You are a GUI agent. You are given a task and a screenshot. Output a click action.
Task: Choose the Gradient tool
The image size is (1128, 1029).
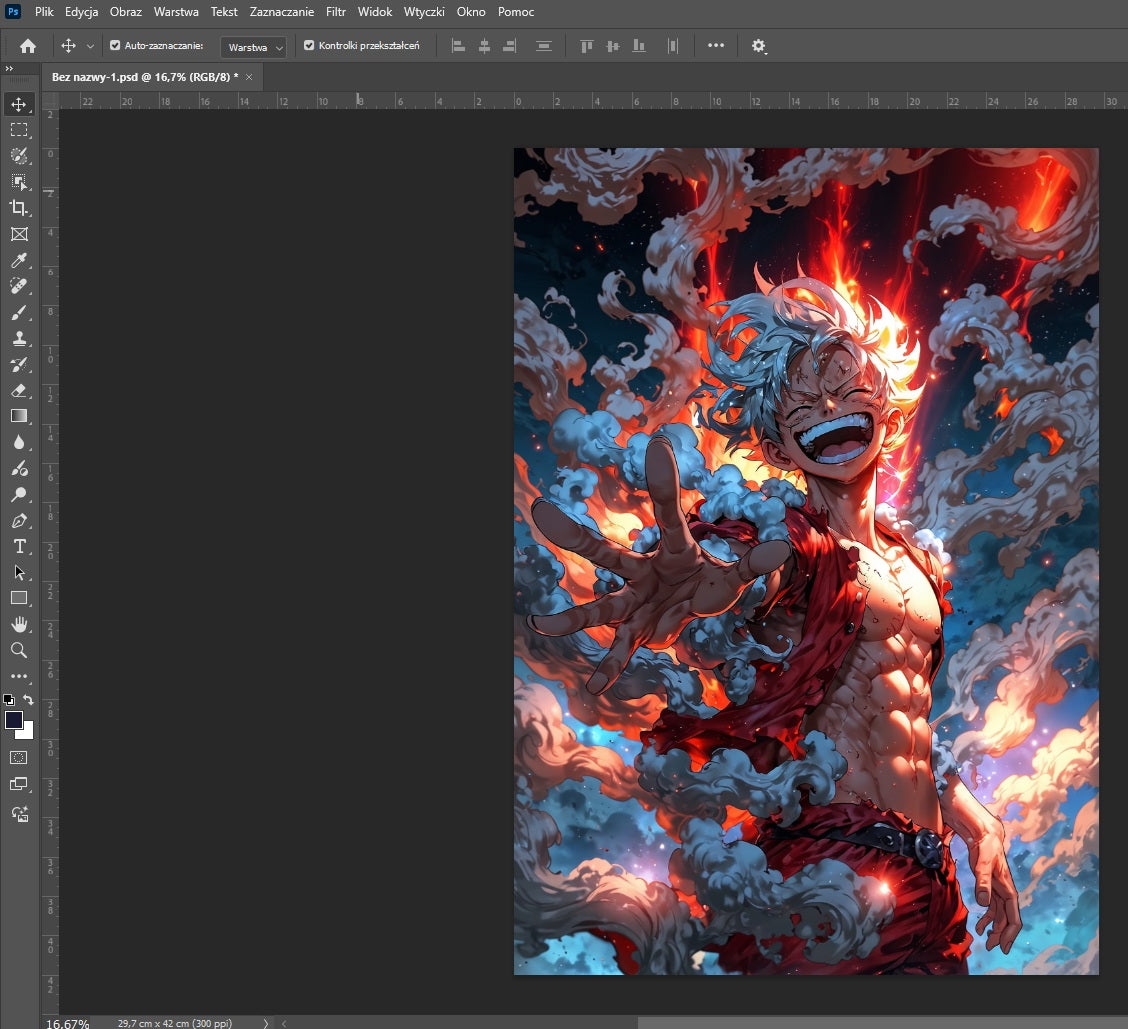(x=19, y=416)
